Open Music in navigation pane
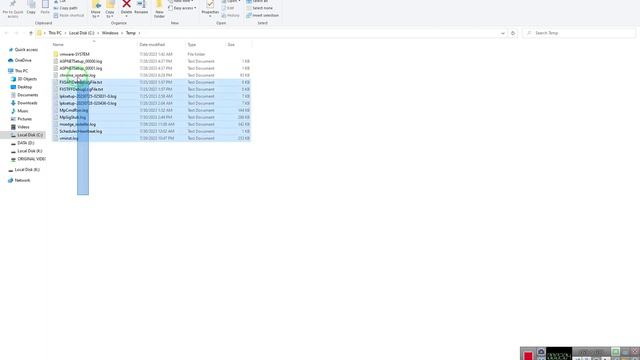640x360 pixels. pyautogui.click(x=19, y=111)
